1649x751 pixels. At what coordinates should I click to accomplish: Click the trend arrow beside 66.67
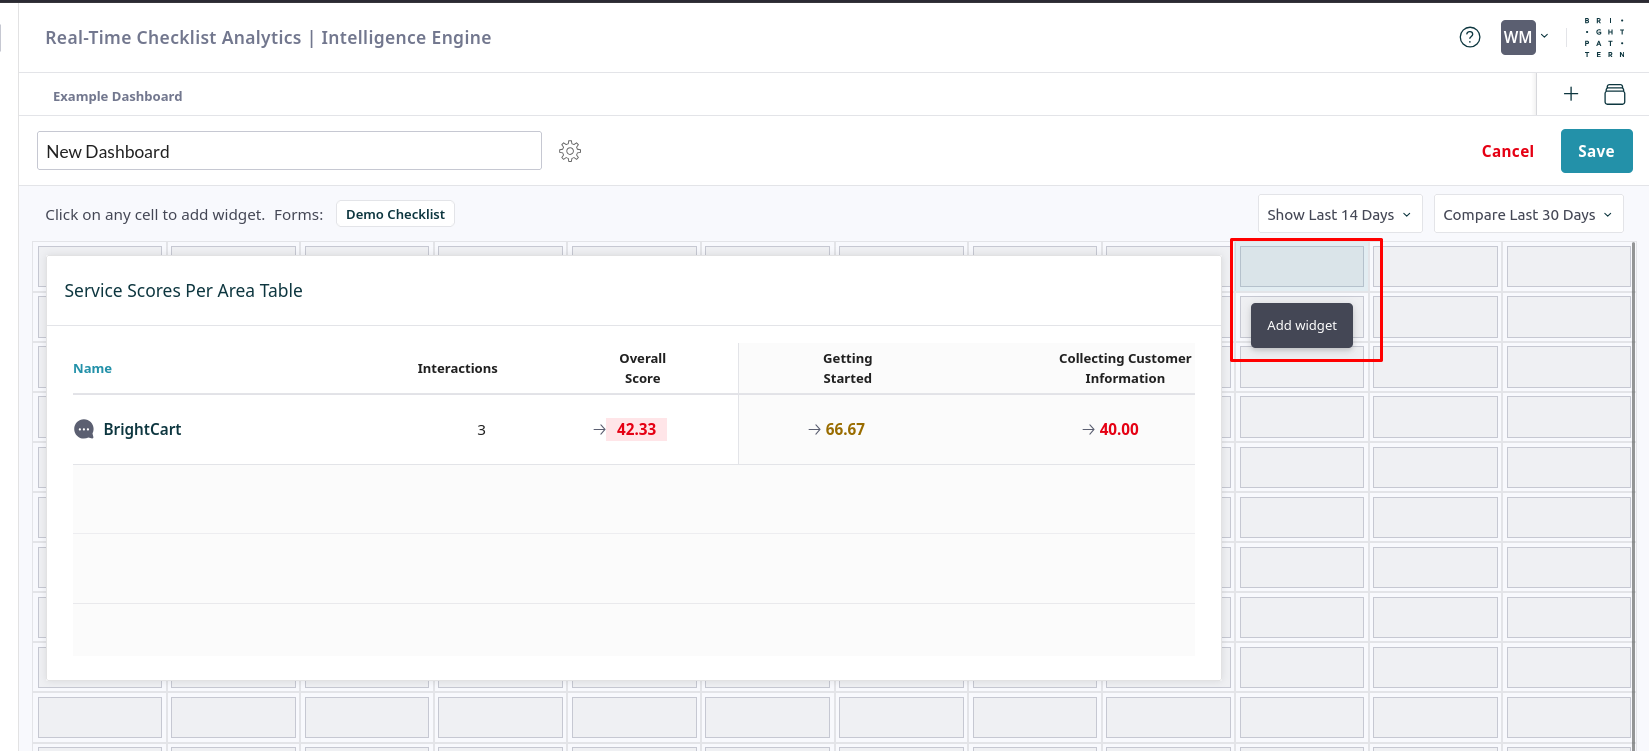814,430
